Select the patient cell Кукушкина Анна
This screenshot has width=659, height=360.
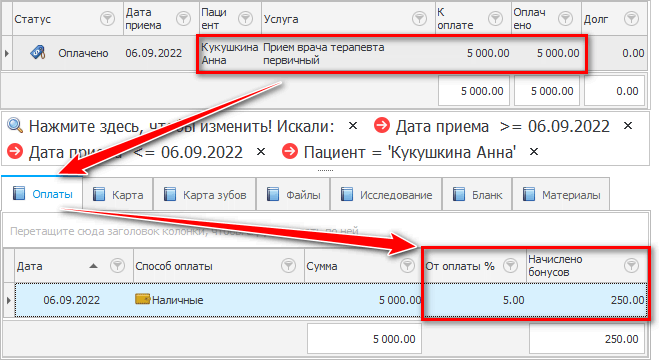pos(230,53)
